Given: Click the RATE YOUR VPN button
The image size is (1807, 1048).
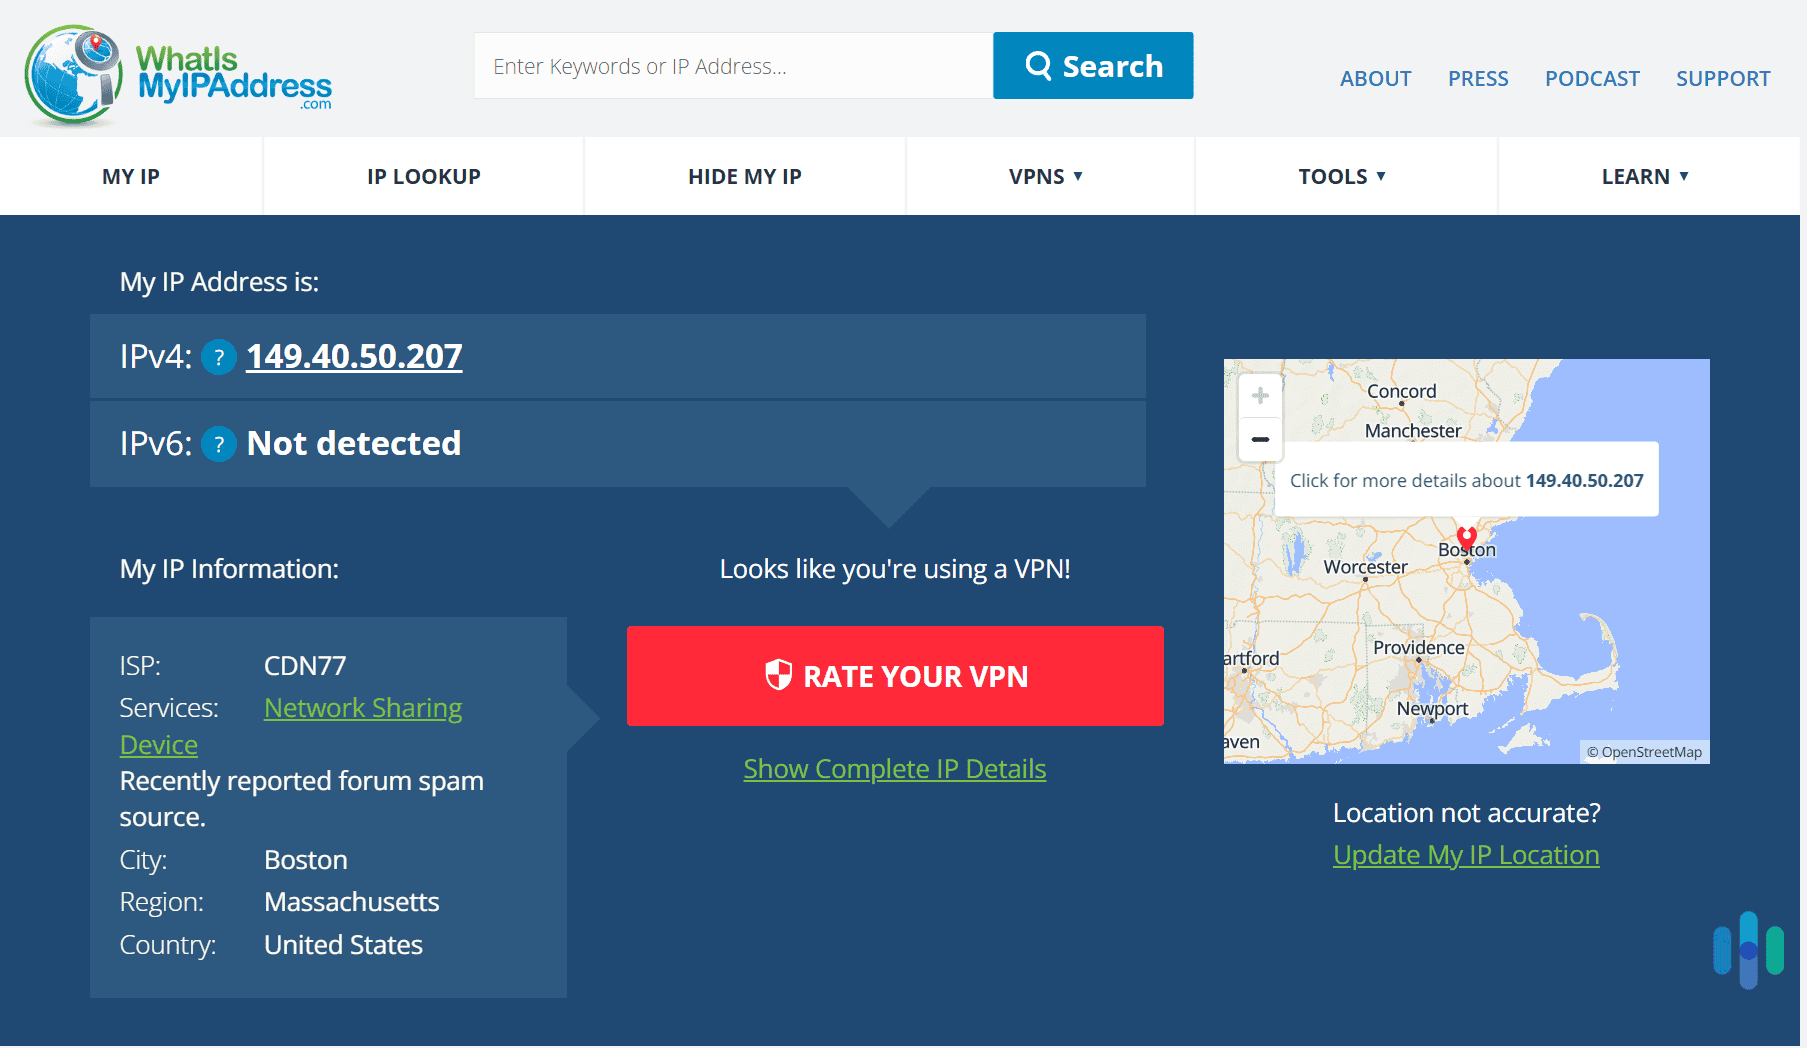Looking at the screenshot, I should coord(895,676).
